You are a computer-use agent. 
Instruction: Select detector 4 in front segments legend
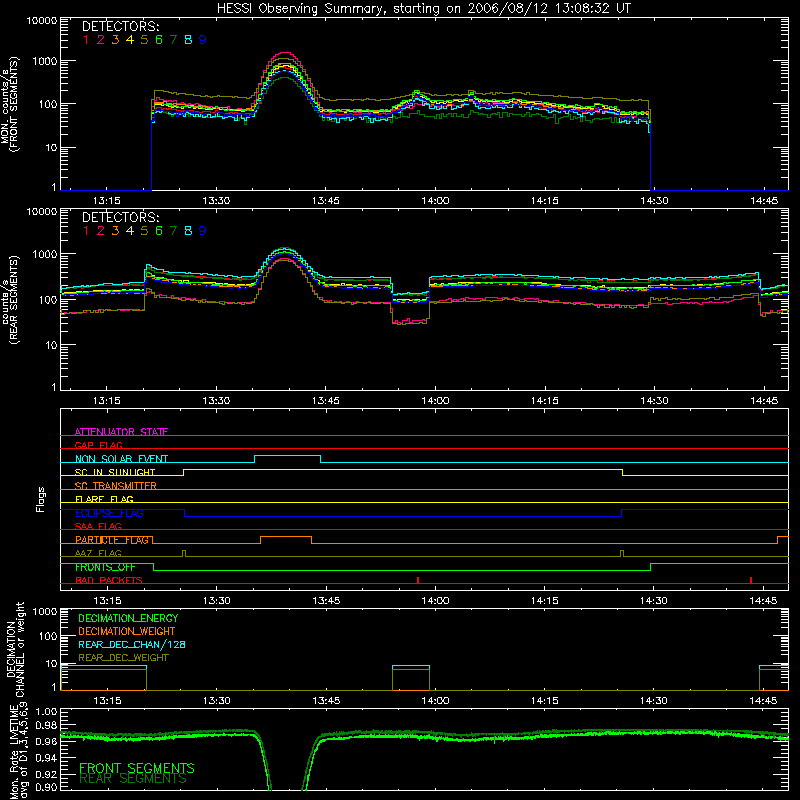point(130,39)
